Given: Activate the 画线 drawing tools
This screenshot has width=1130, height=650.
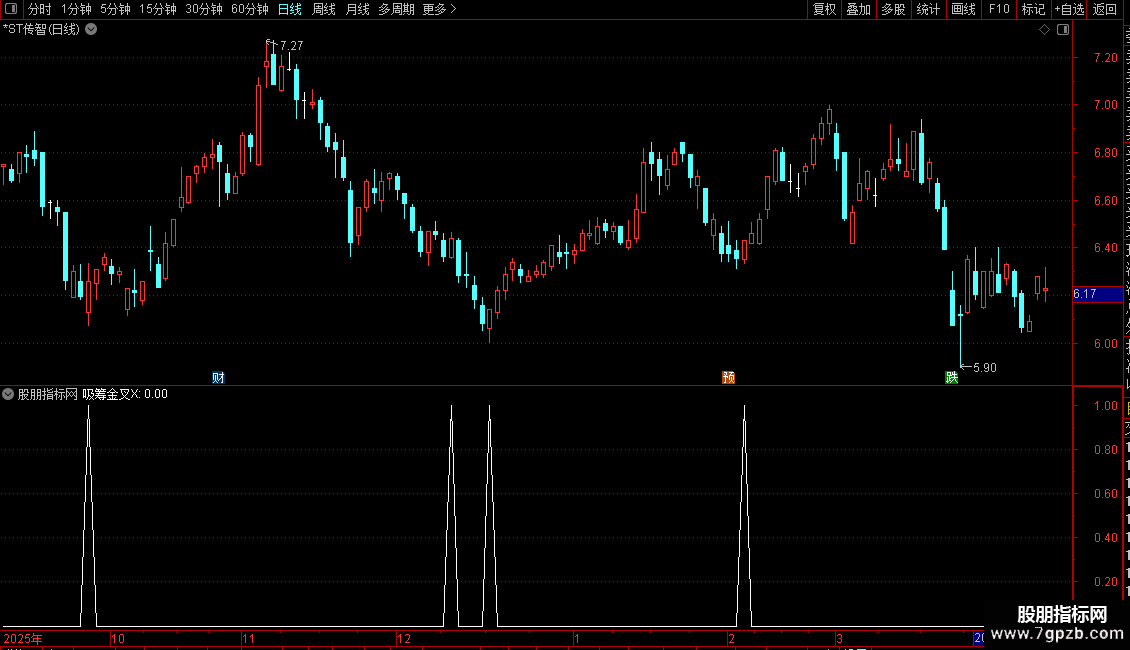Looking at the screenshot, I should pyautogui.click(x=963, y=9).
